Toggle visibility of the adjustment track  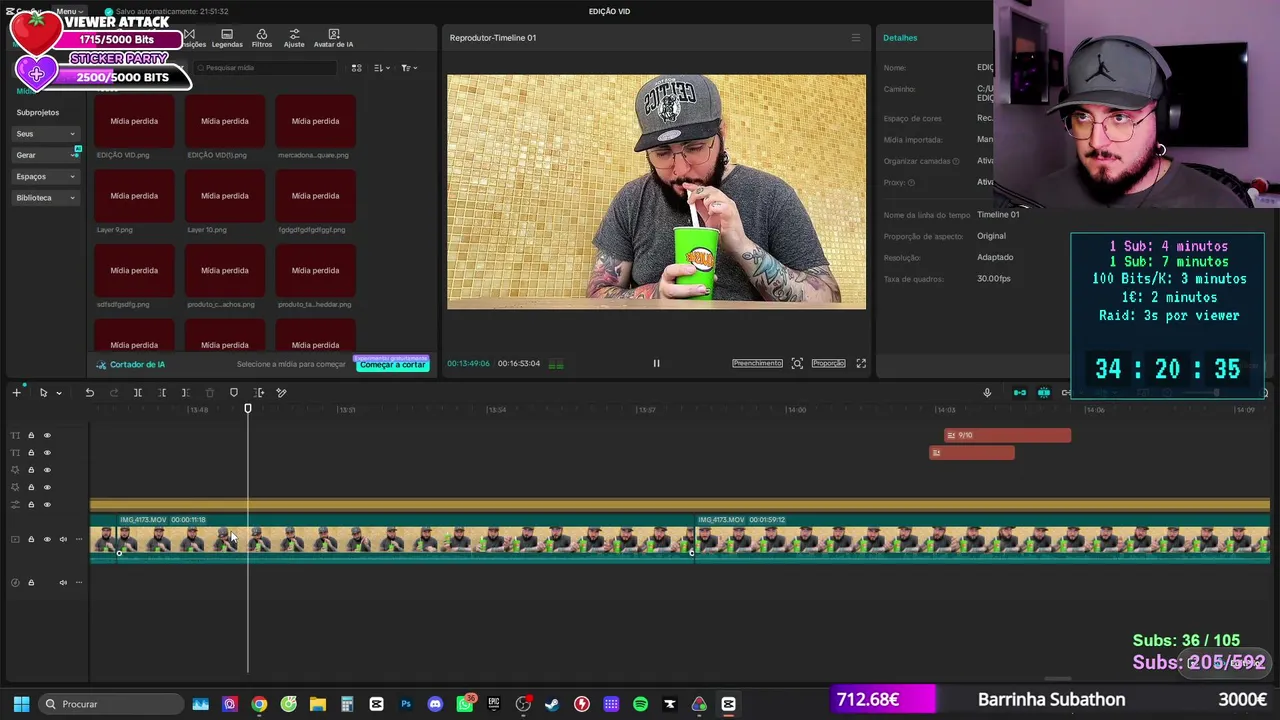(x=47, y=505)
